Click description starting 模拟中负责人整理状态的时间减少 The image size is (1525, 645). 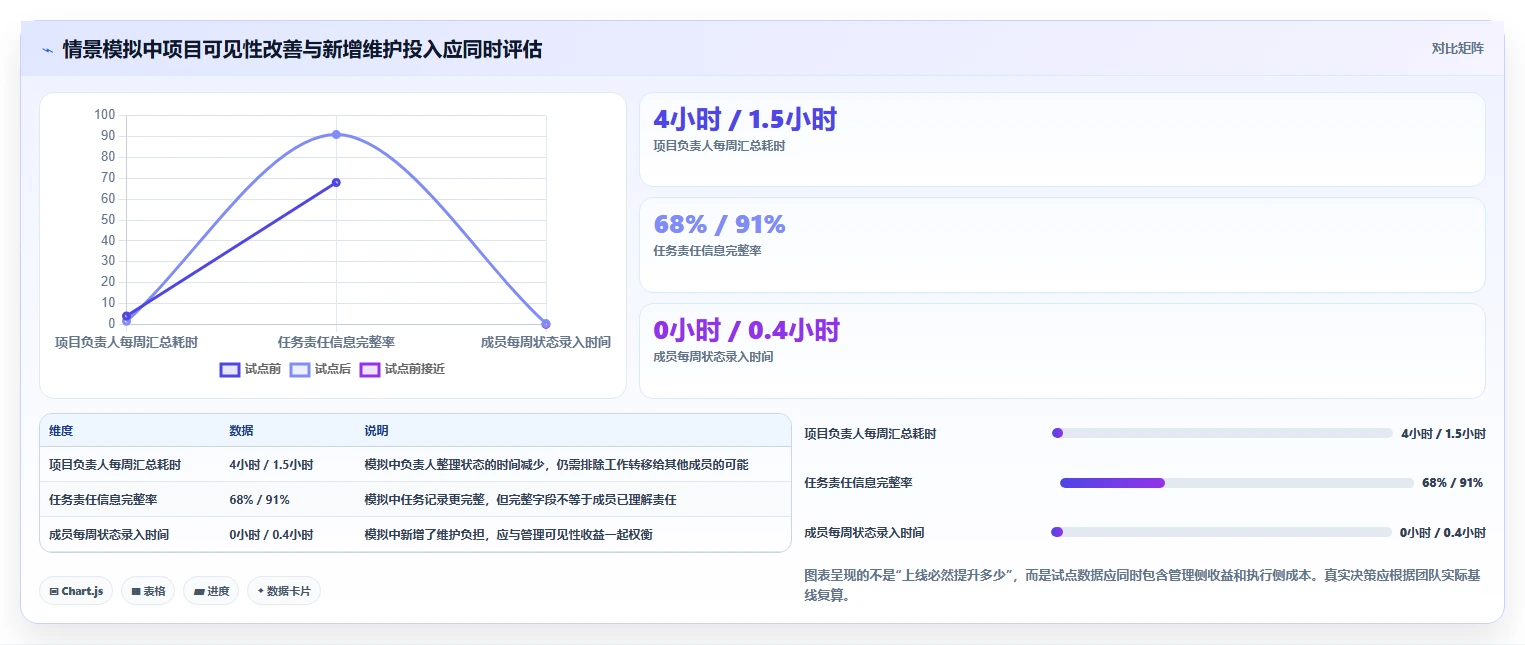[556, 465]
